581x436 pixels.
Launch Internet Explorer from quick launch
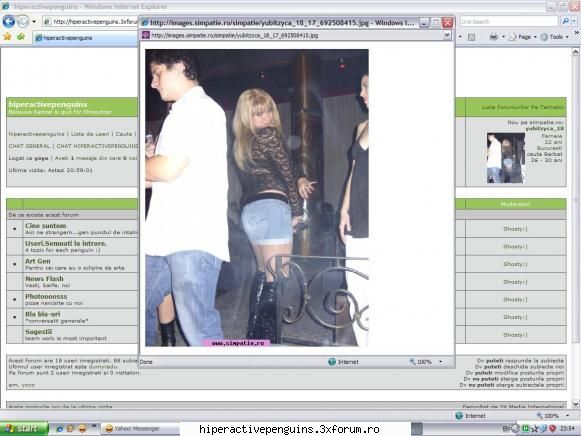click(59, 429)
